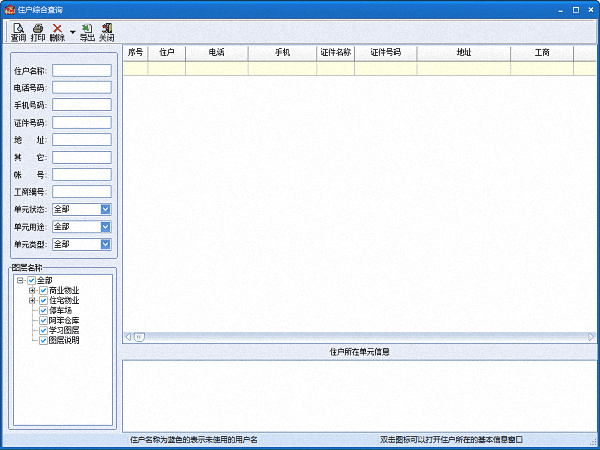Click the 住户 column header
The image size is (600, 450).
[x=167, y=52]
